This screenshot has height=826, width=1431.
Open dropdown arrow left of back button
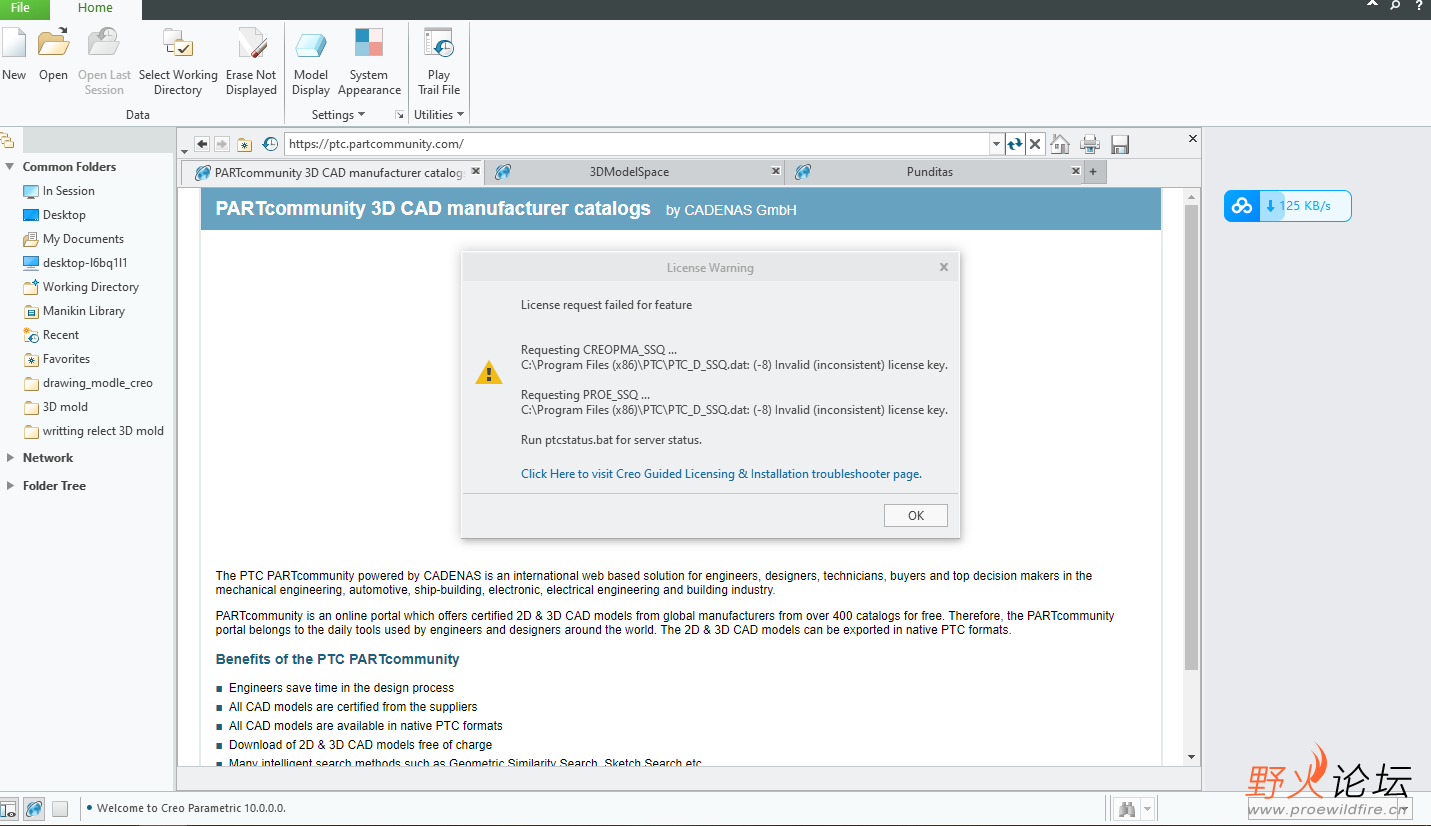[x=185, y=151]
